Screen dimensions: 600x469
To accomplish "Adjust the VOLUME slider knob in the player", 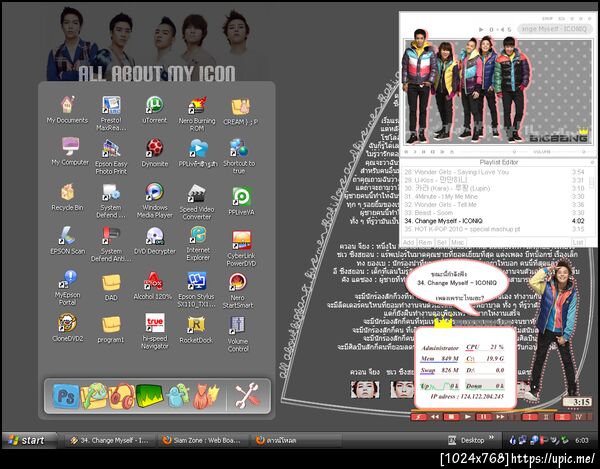I will point(584,152).
